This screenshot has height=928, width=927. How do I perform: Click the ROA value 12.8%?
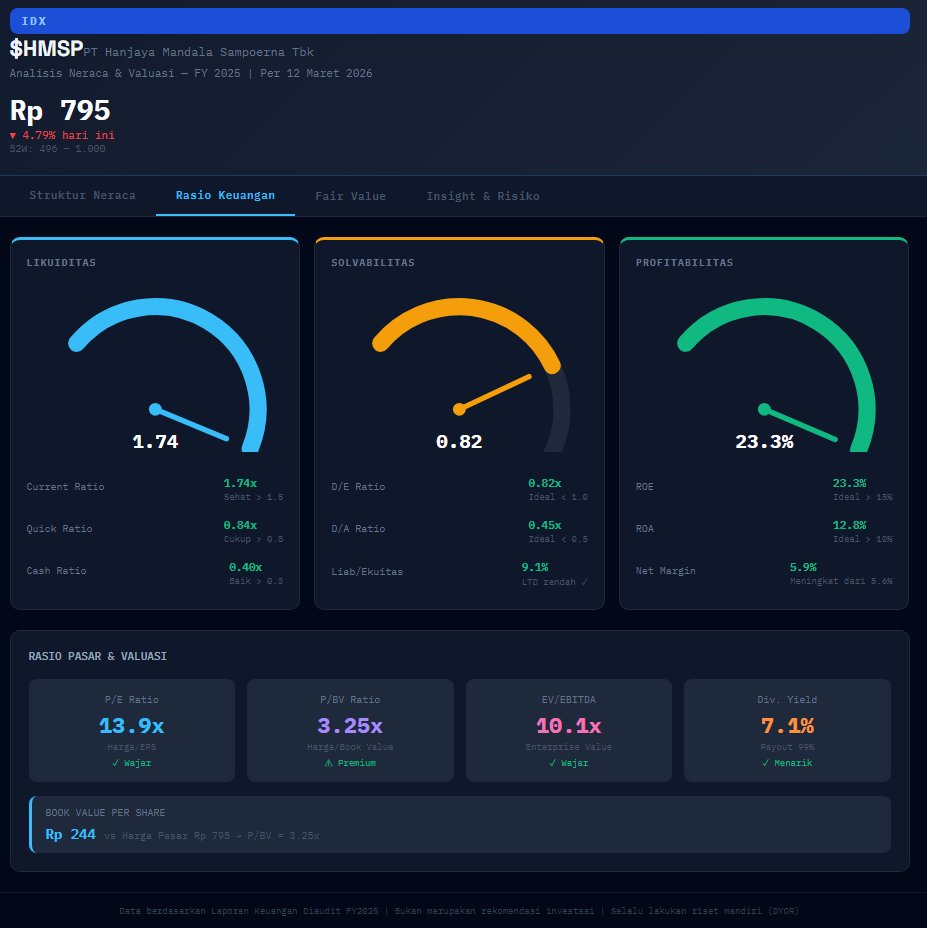pyautogui.click(x=849, y=525)
